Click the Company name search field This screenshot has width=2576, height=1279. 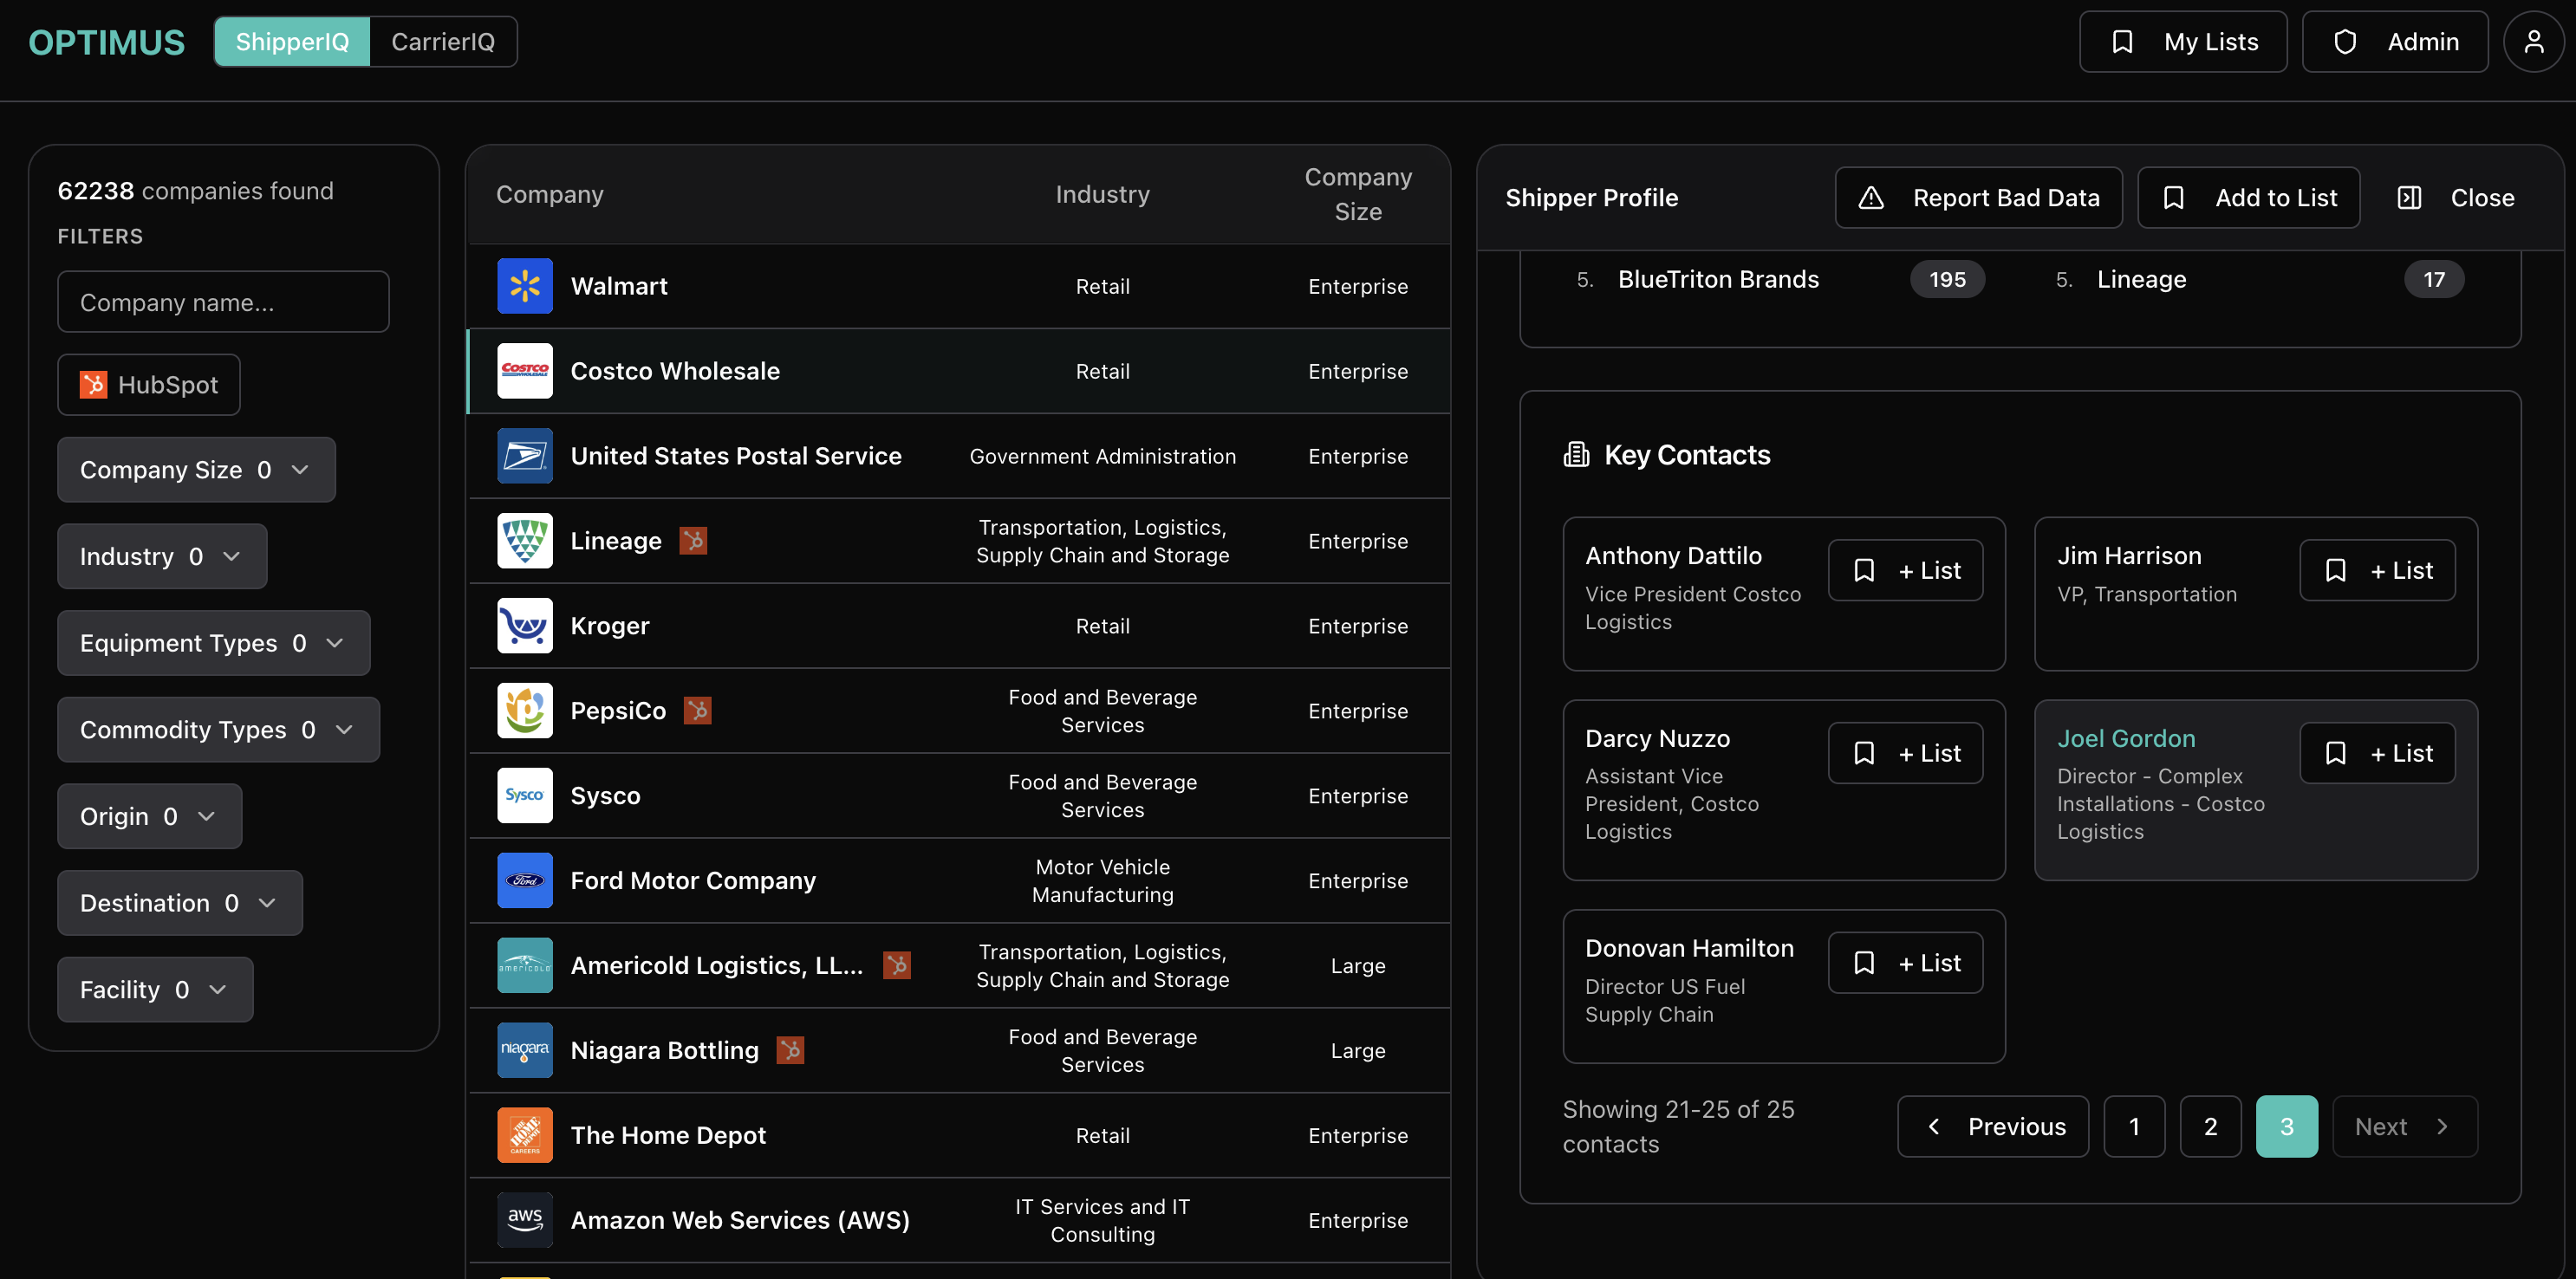coord(223,302)
